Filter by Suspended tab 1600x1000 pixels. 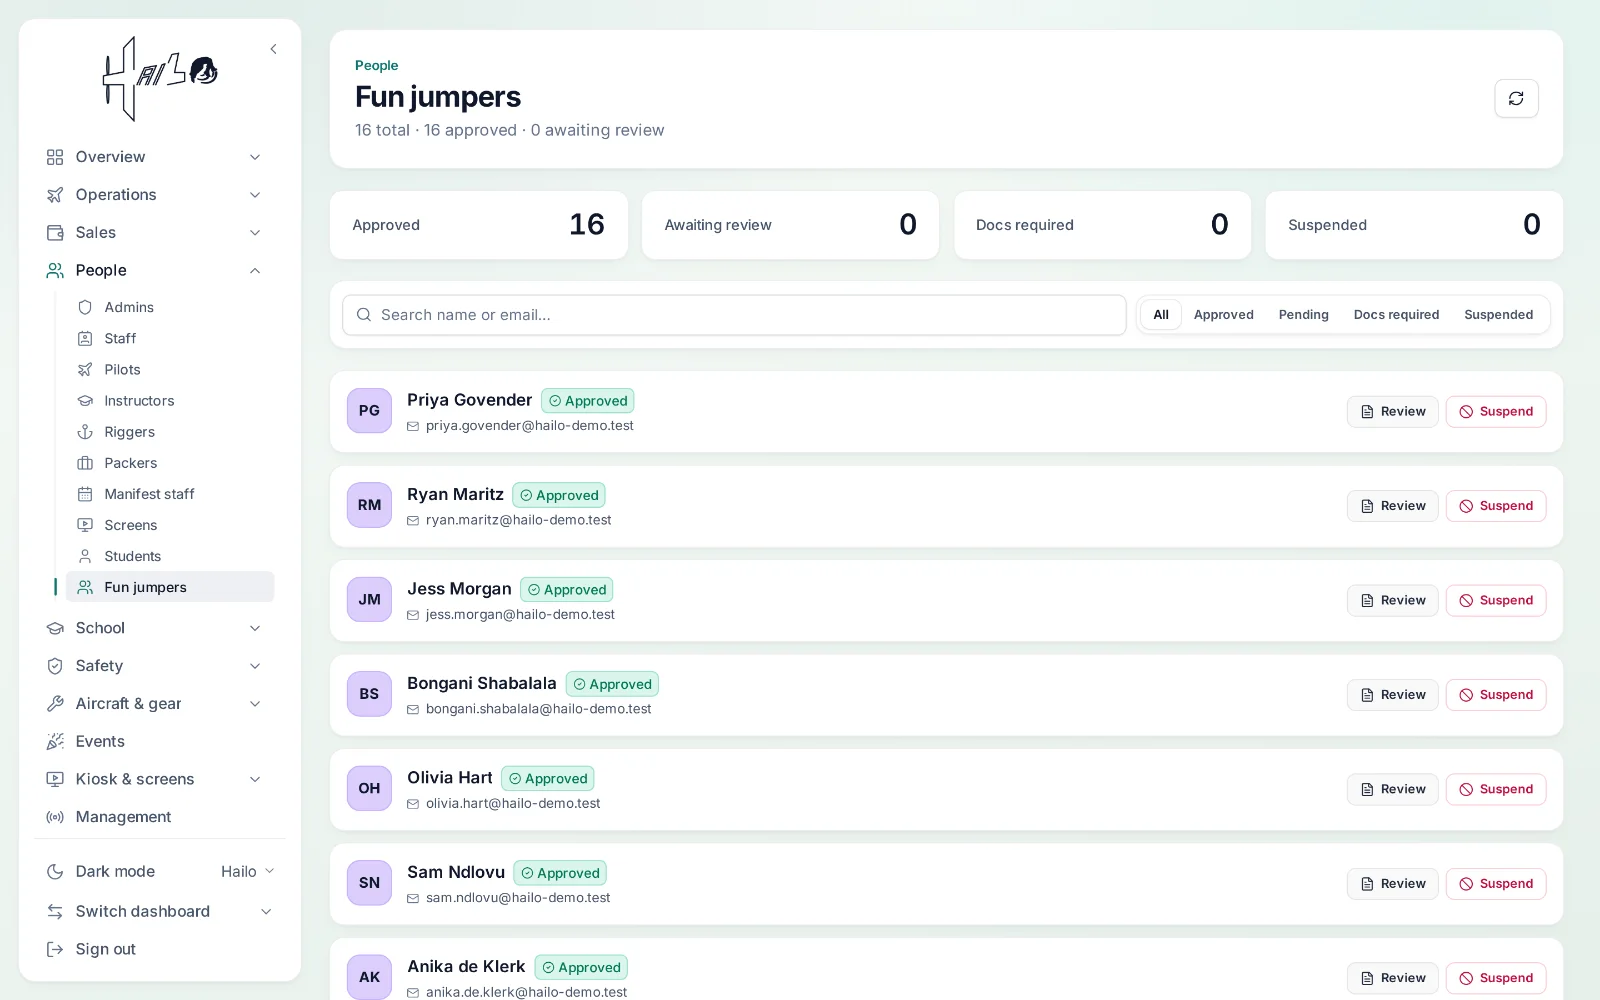(x=1498, y=314)
